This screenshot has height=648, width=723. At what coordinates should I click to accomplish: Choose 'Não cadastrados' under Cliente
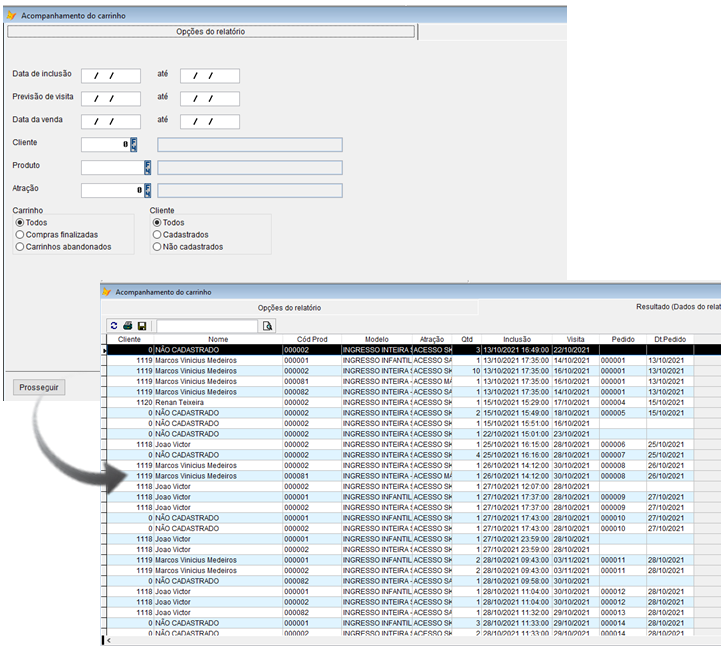(x=157, y=246)
